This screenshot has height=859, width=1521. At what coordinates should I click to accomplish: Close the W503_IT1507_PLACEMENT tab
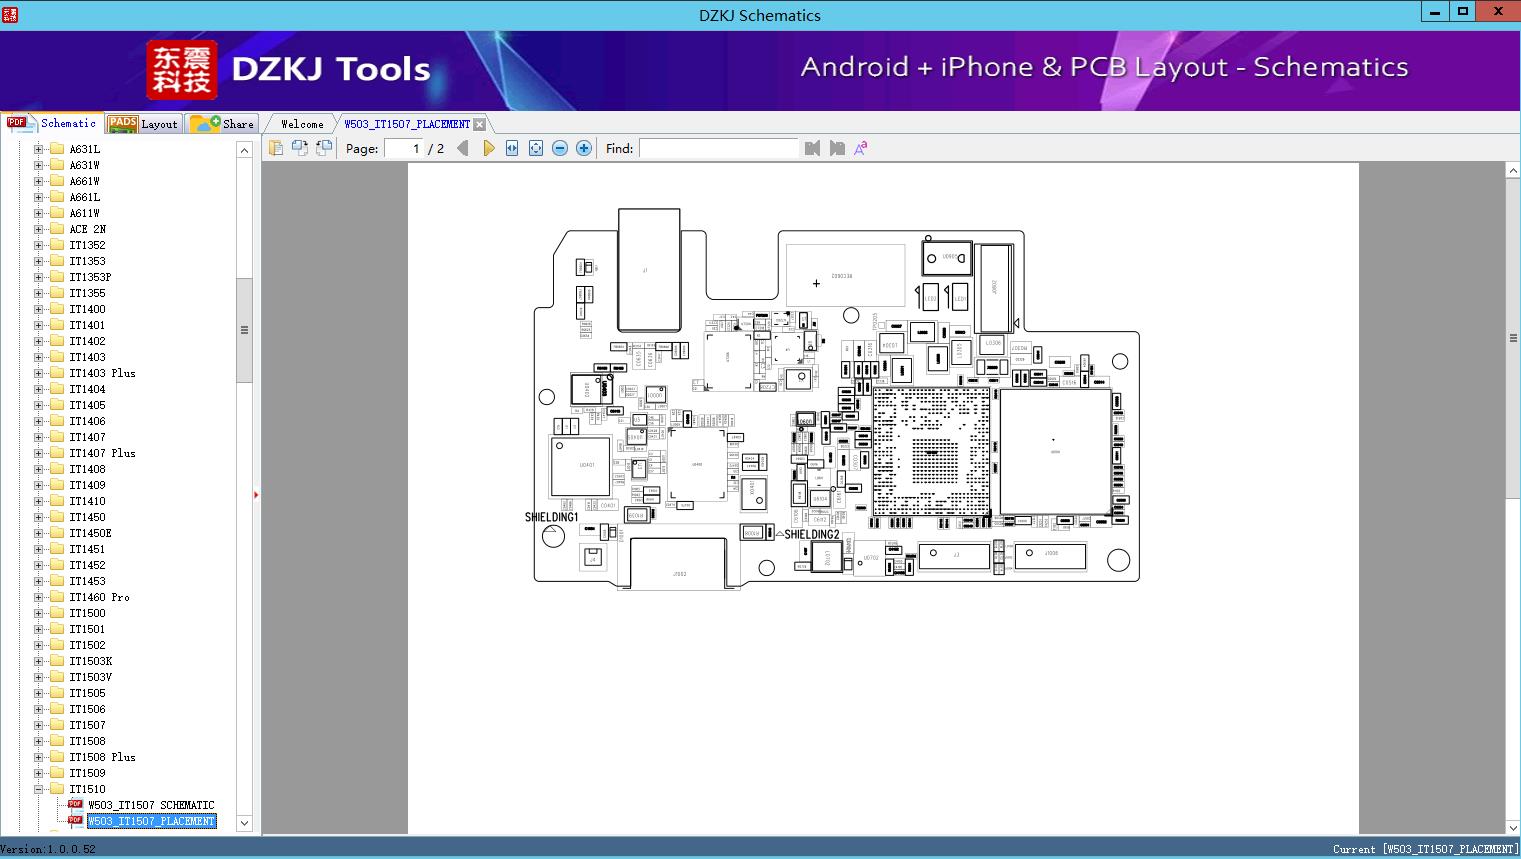point(479,124)
